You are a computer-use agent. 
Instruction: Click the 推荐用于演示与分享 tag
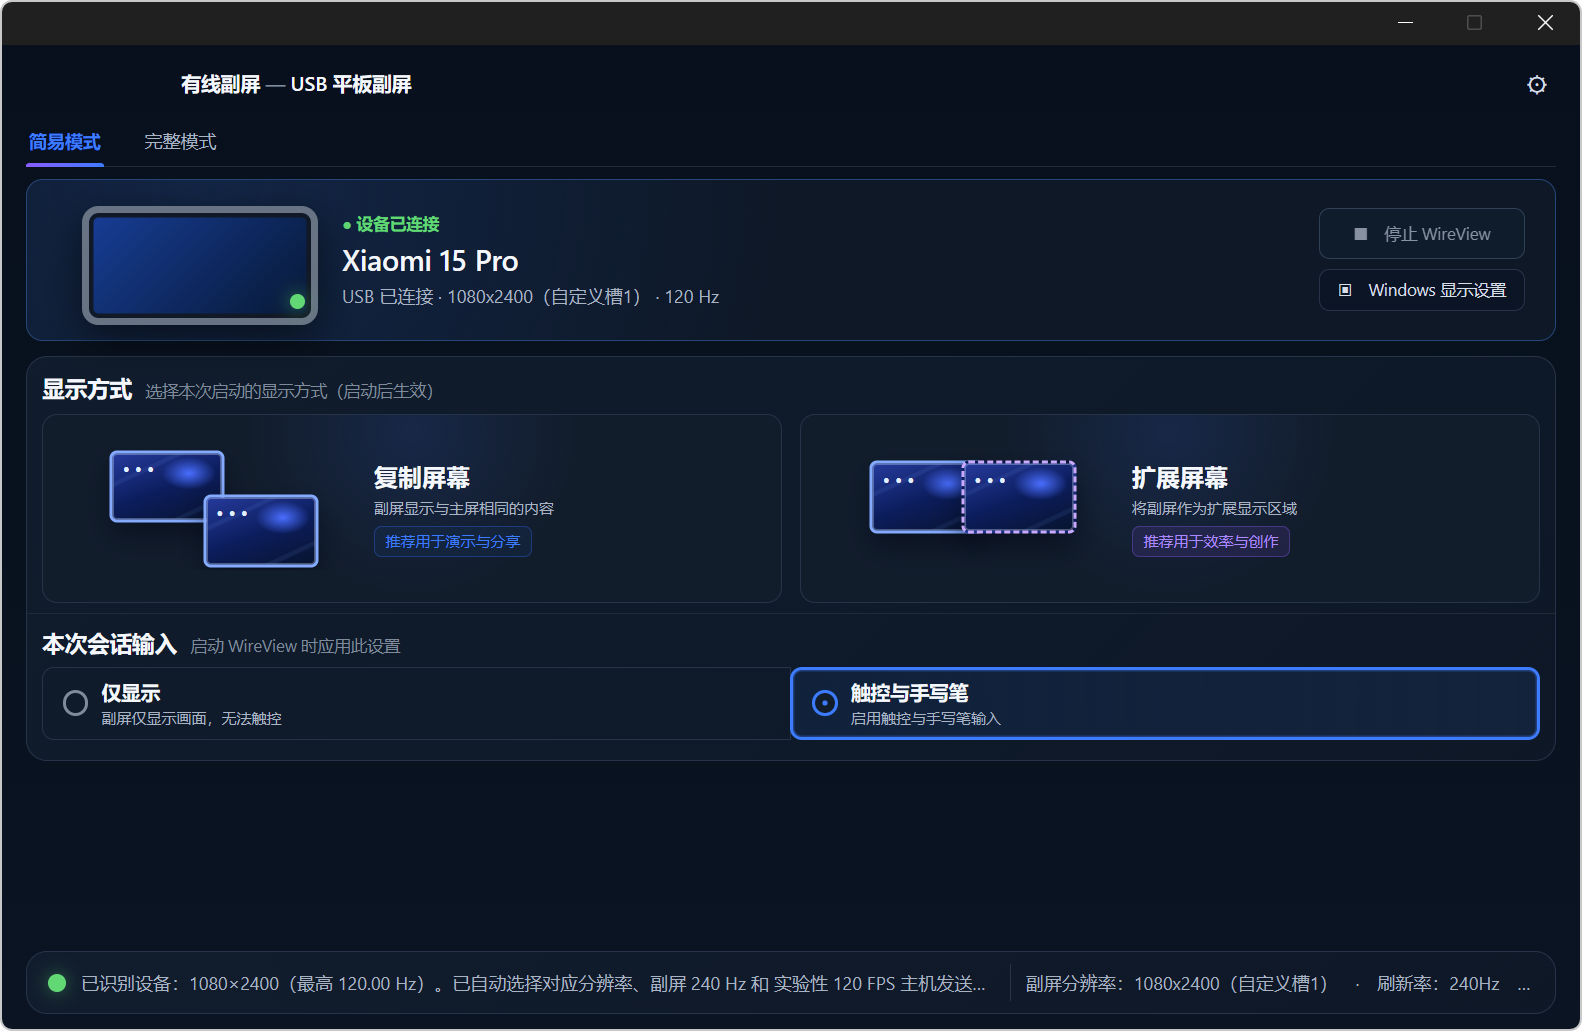(x=453, y=541)
